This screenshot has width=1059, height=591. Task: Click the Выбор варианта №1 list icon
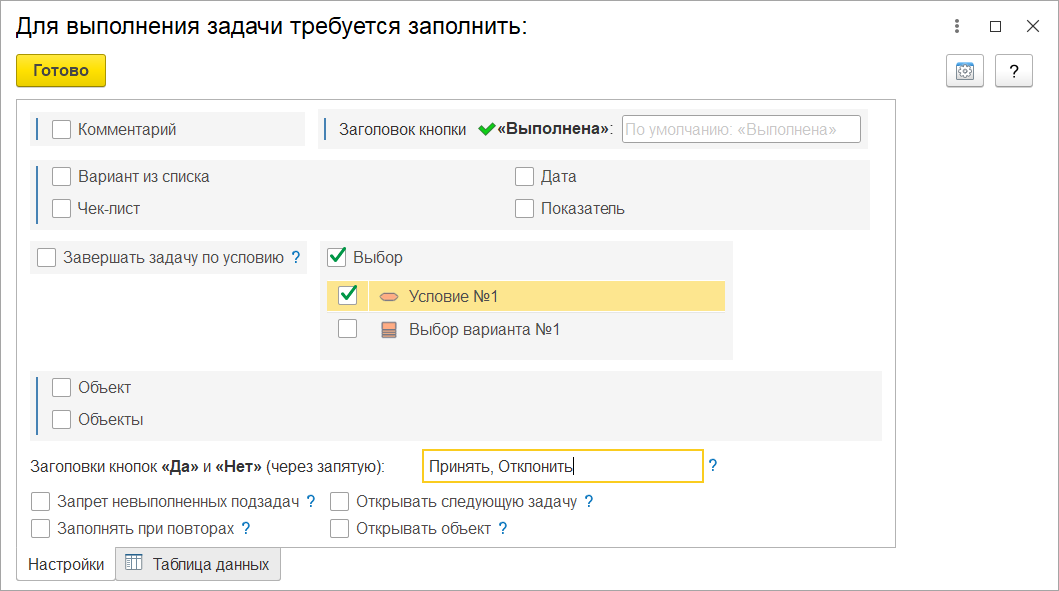[x=389, y=330]
